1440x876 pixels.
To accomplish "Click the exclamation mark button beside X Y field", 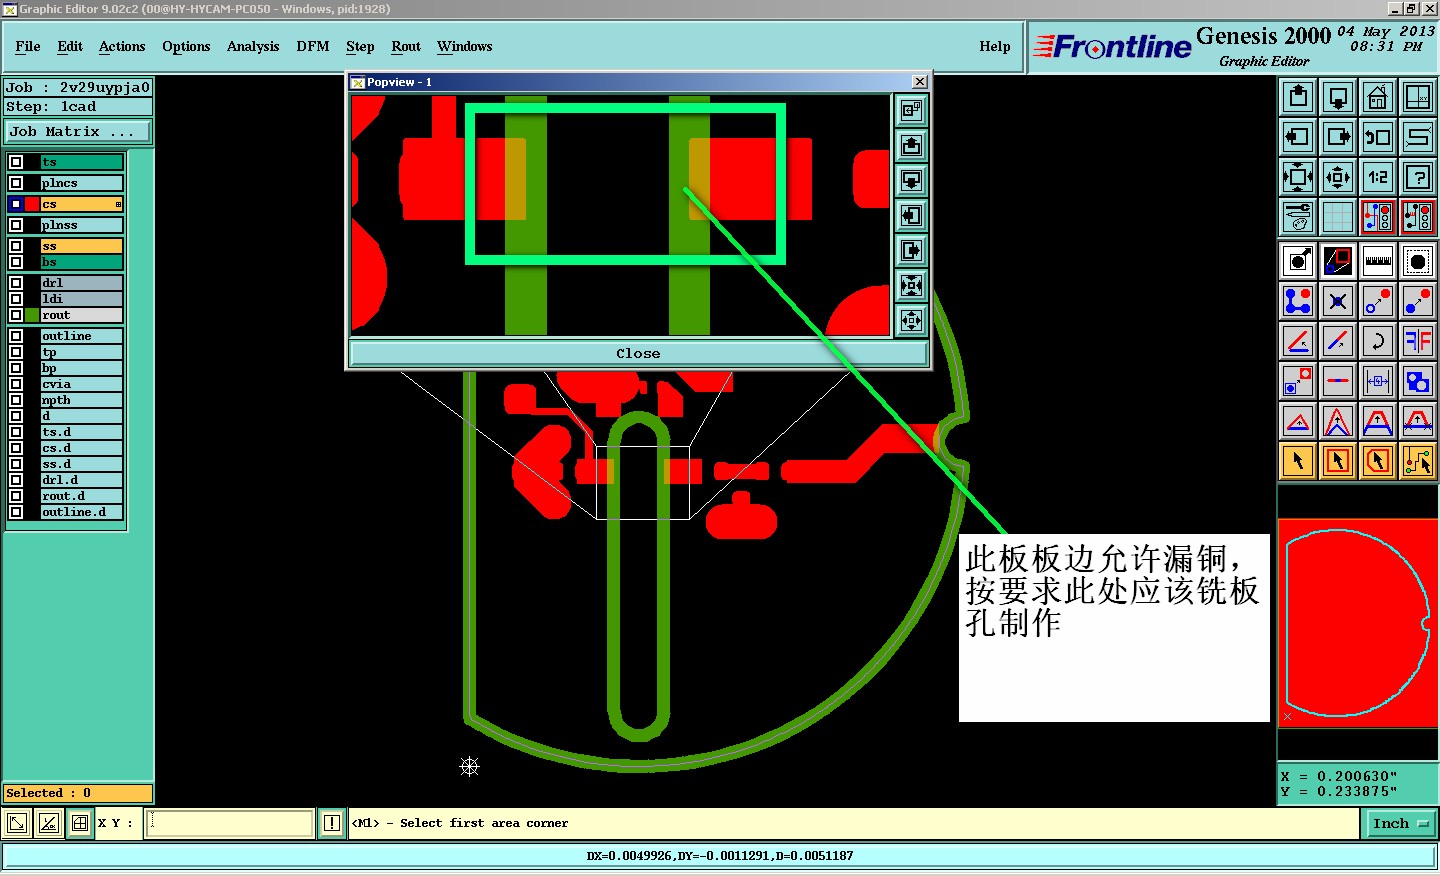I will click(x=332, y=823).
